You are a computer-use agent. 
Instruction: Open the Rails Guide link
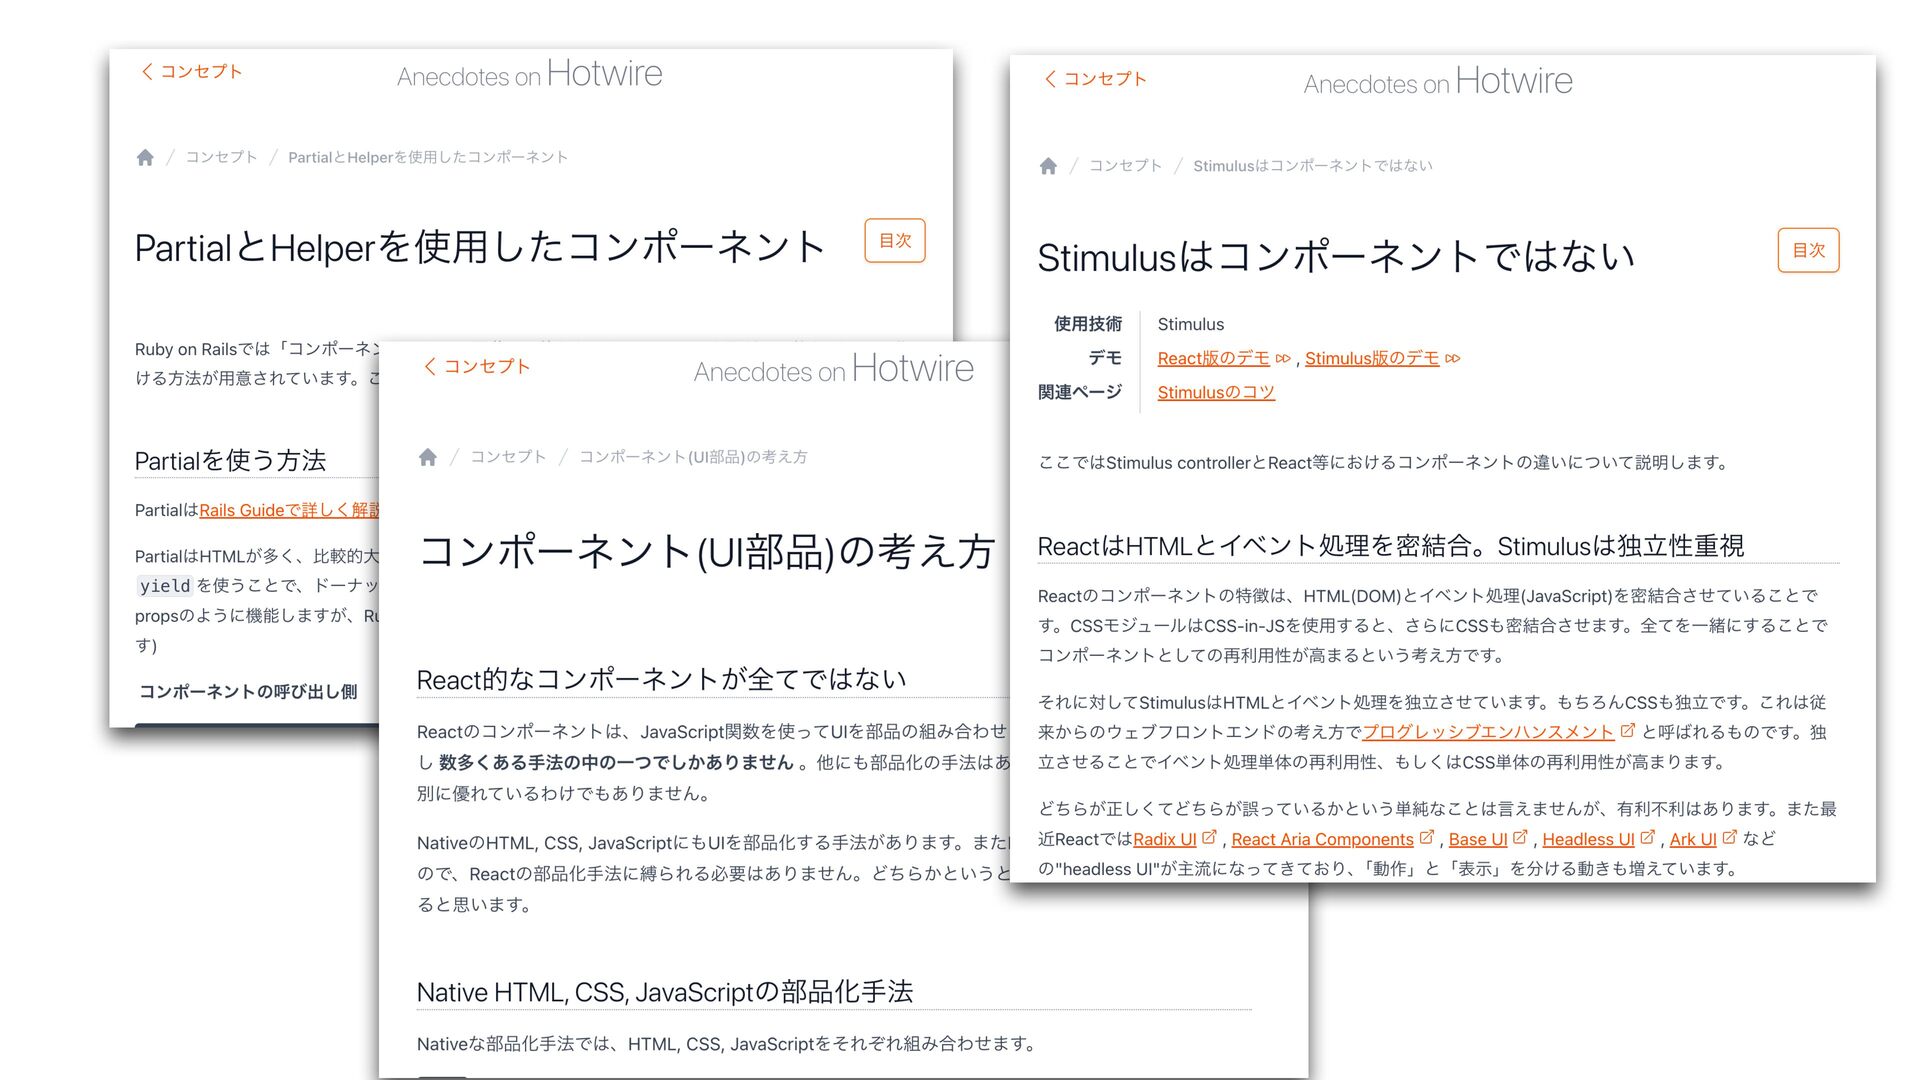pos(289,510)
